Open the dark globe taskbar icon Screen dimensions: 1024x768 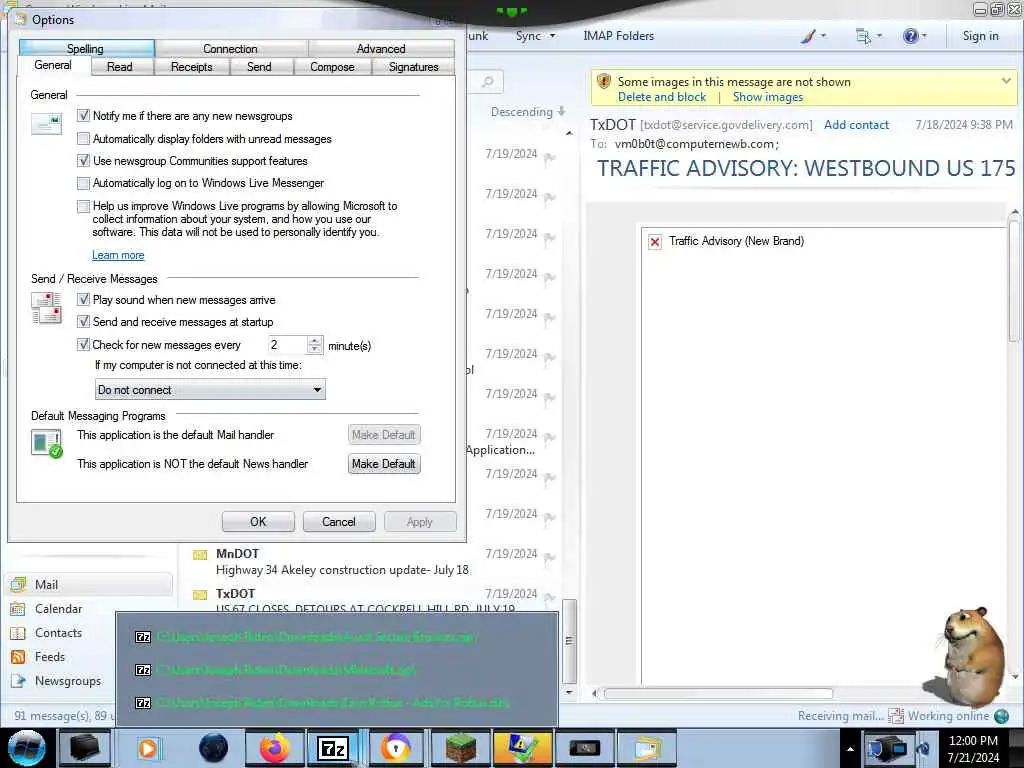(x=214, y=748)
